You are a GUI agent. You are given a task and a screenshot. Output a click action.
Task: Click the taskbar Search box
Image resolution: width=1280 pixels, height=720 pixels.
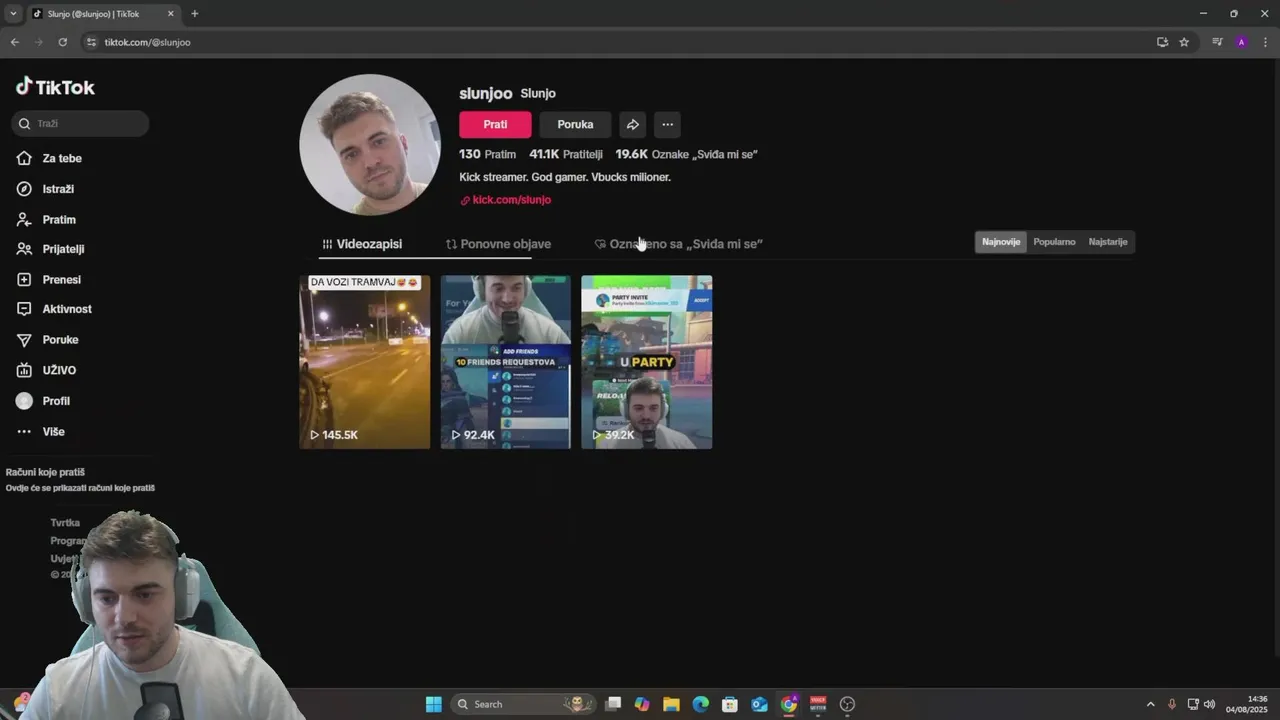click(x=522, y=704)
